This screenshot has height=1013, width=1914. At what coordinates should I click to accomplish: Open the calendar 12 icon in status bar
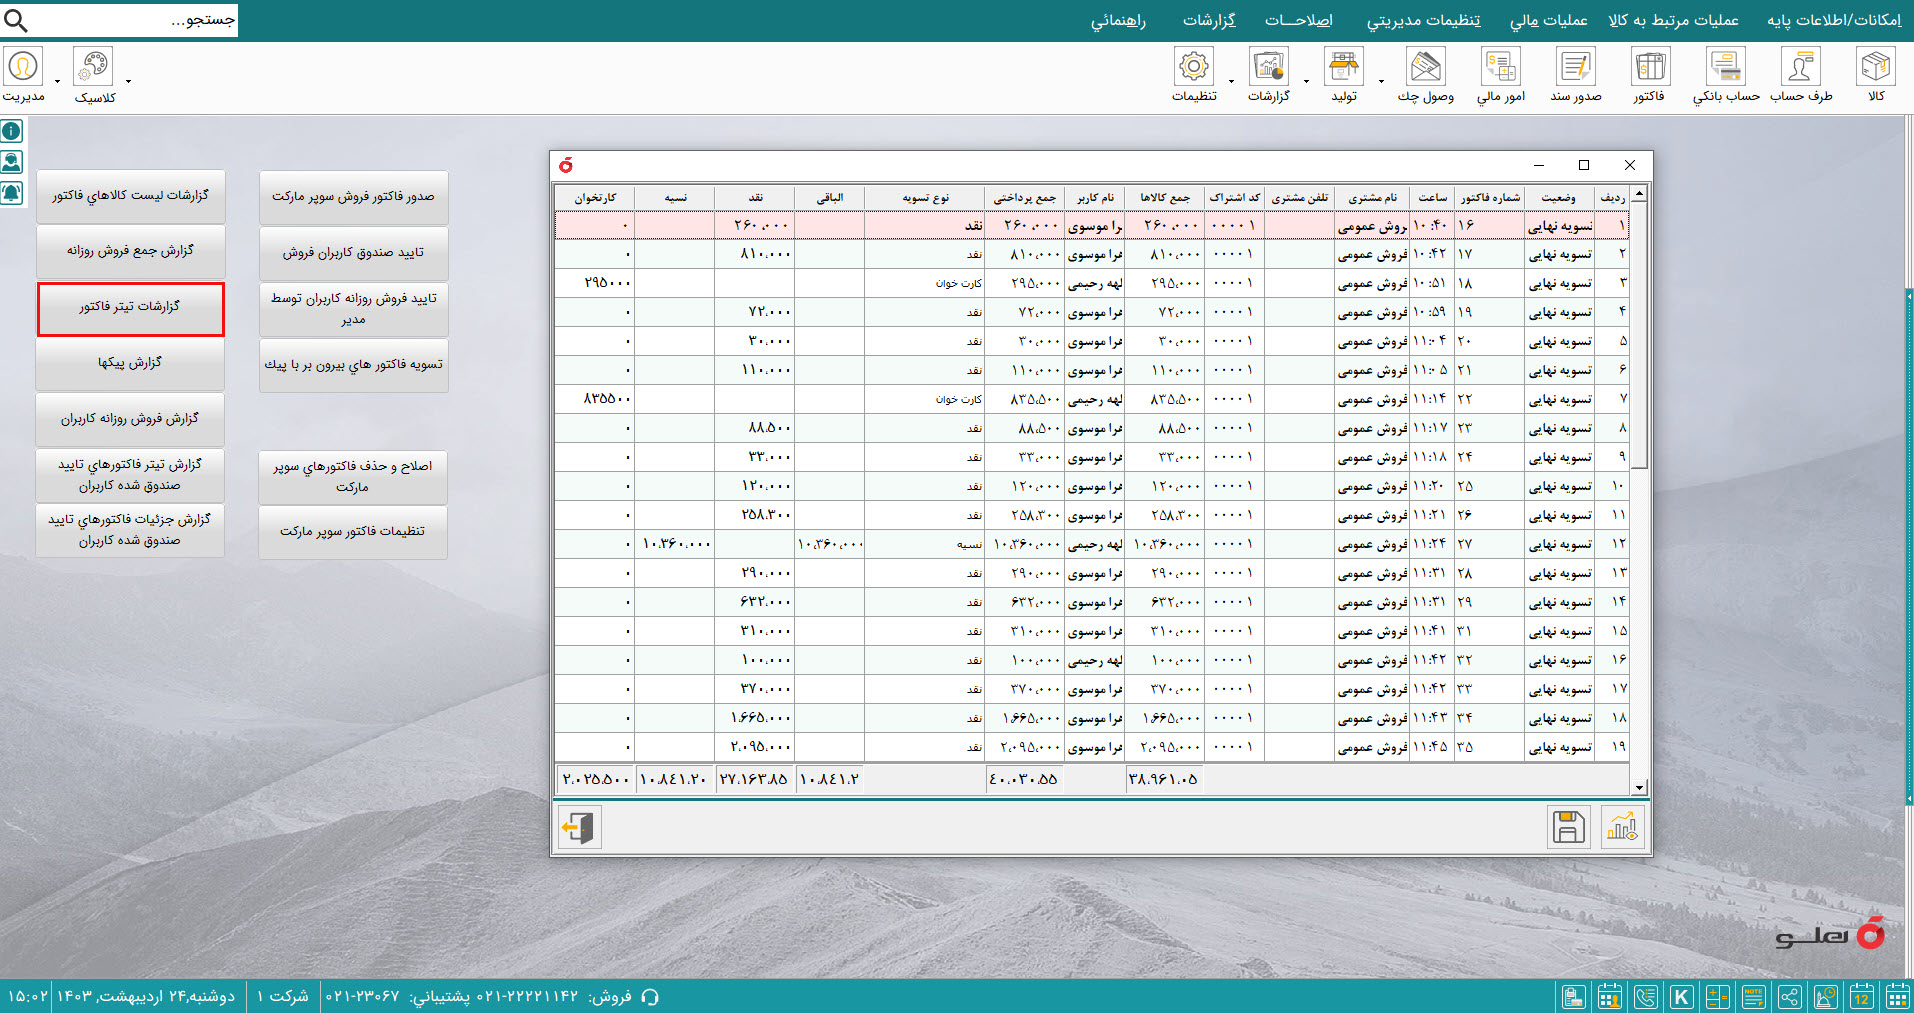[x=1862, y=996]
